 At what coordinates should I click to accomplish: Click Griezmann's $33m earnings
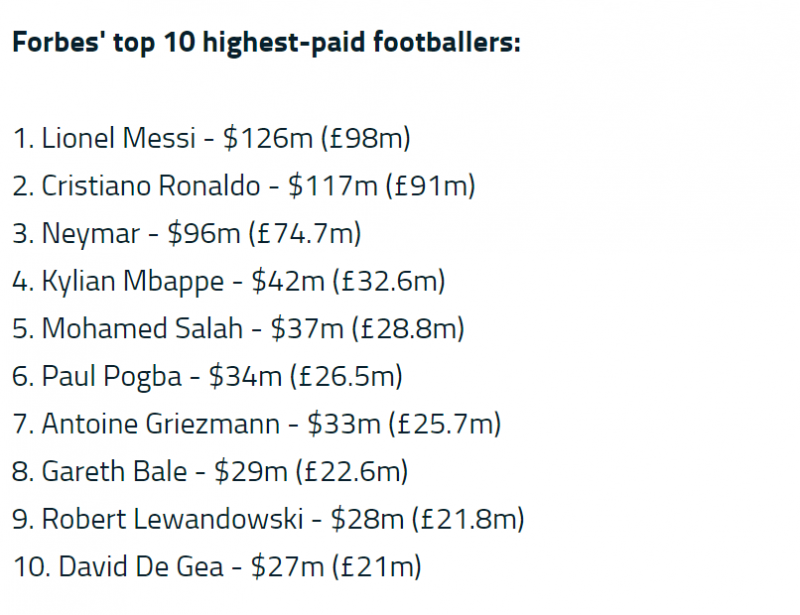[343, 424]
